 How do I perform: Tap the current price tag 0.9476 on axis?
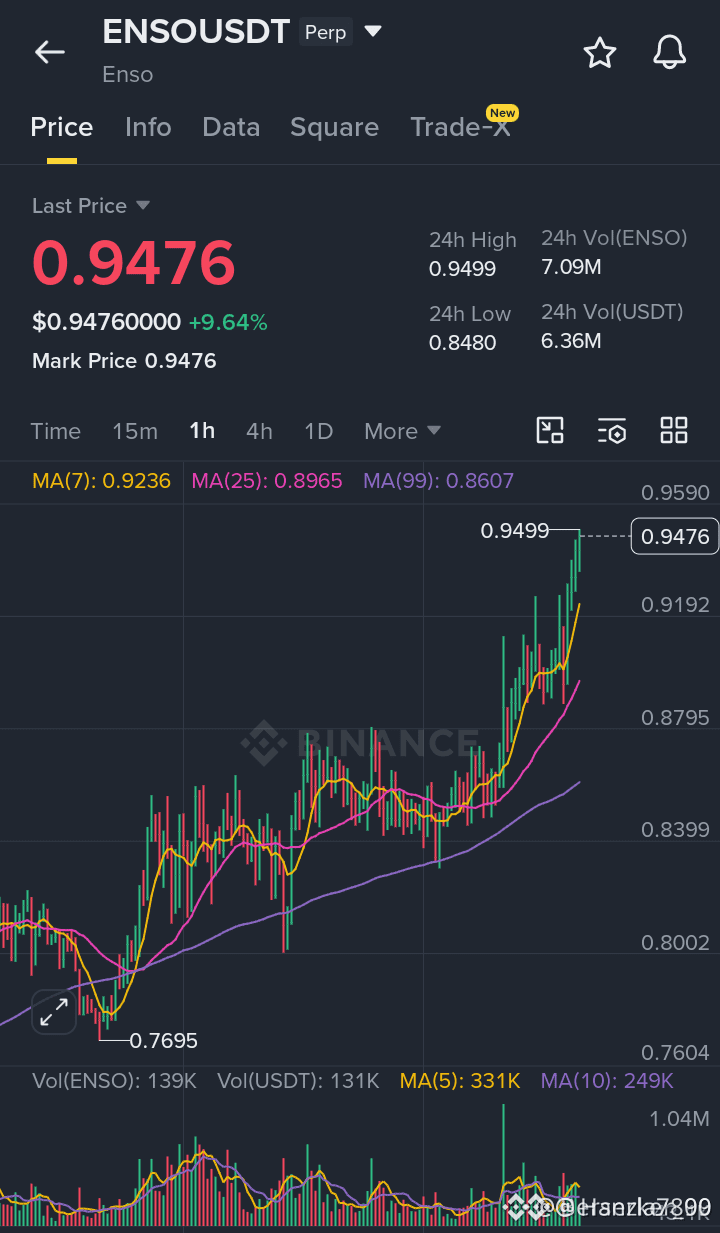(x=675, y=537)
